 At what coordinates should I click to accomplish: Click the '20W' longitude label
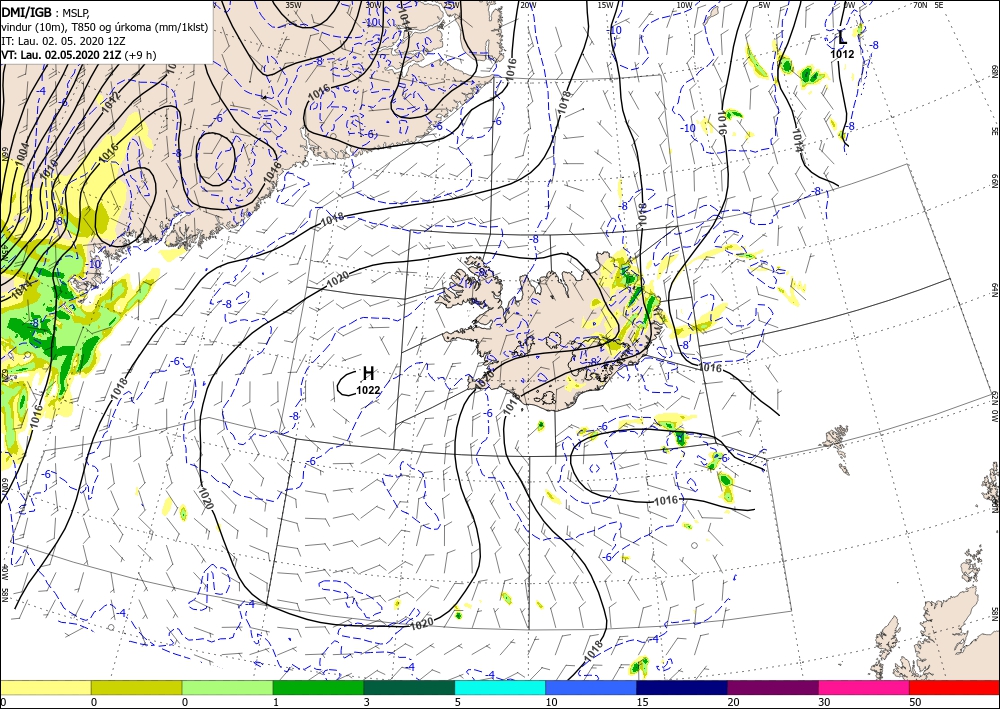click(527, 5)
